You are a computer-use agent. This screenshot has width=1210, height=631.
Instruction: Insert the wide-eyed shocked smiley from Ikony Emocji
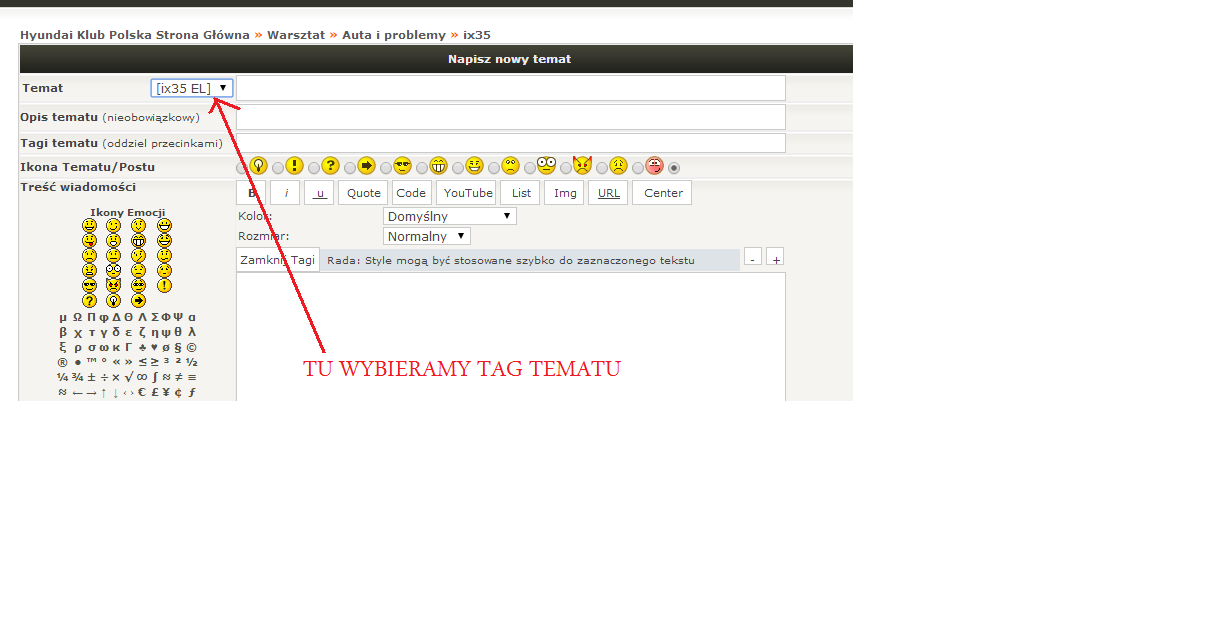tap(114, 270)
